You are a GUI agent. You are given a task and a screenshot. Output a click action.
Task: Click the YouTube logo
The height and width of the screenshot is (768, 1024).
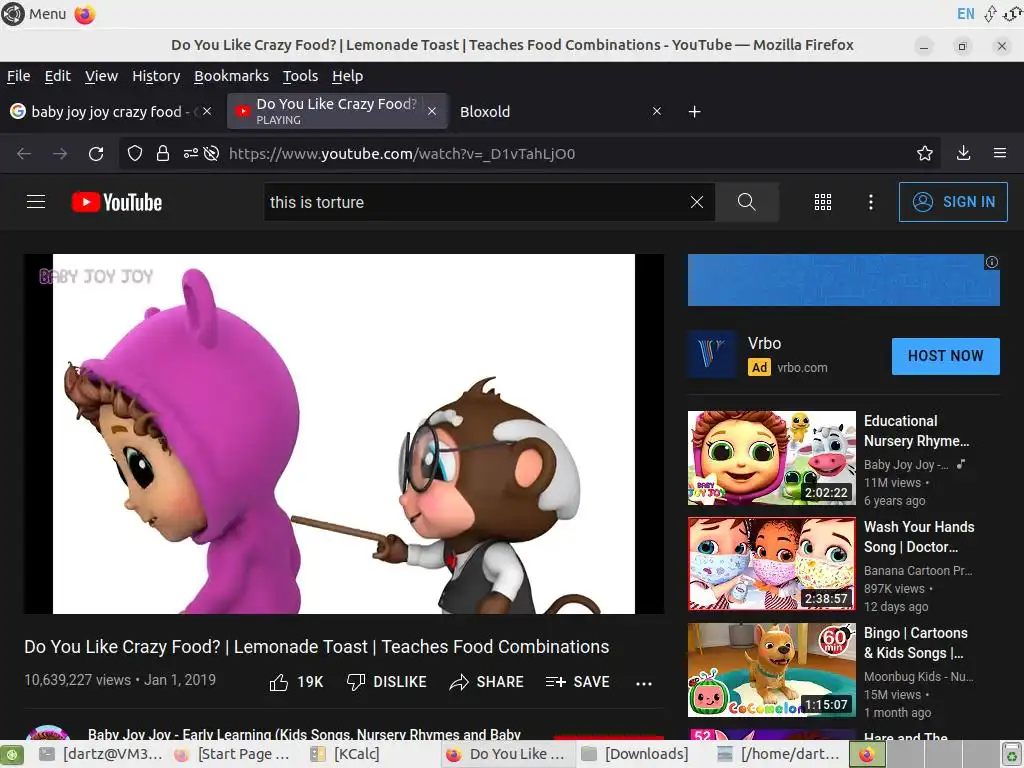coord(117,202)
